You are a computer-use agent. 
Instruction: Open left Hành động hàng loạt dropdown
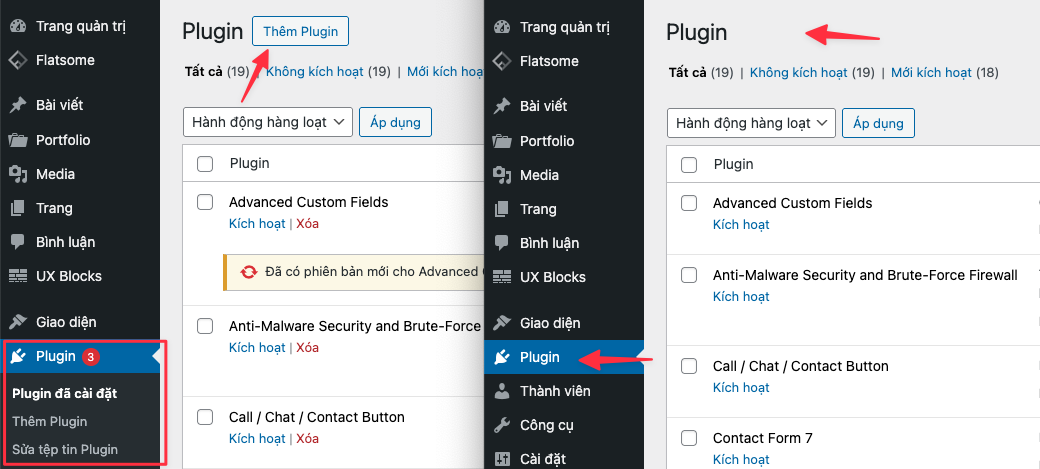click(267, 122)
